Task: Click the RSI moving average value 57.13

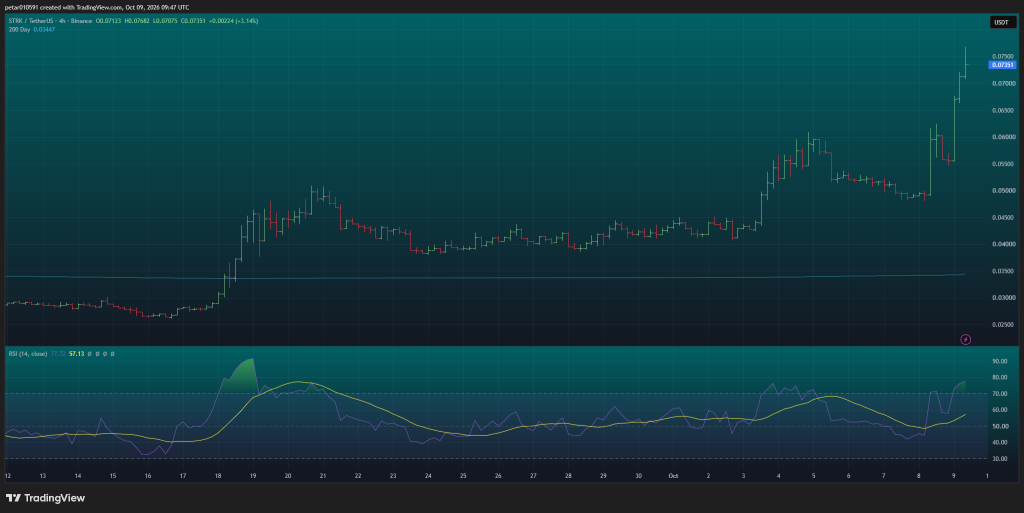Action: [76, 354]
